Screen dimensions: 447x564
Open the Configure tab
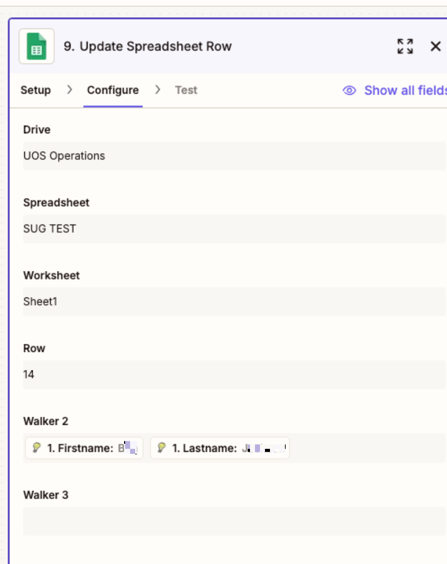(113, 90)
